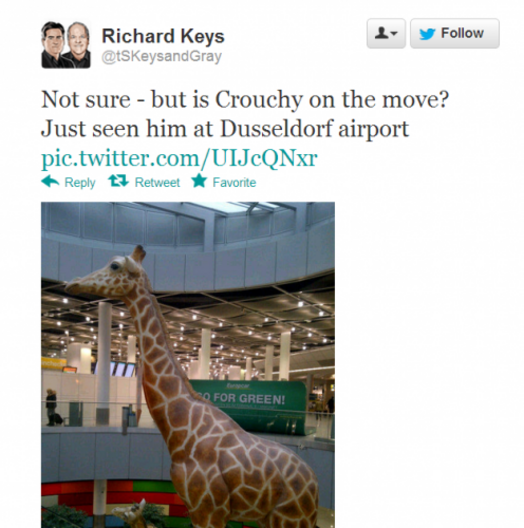Image resolution: width=524 pixels, height=528 pixels.
Task: Follow Richard Keys
Action: click(x=455, y=33)
